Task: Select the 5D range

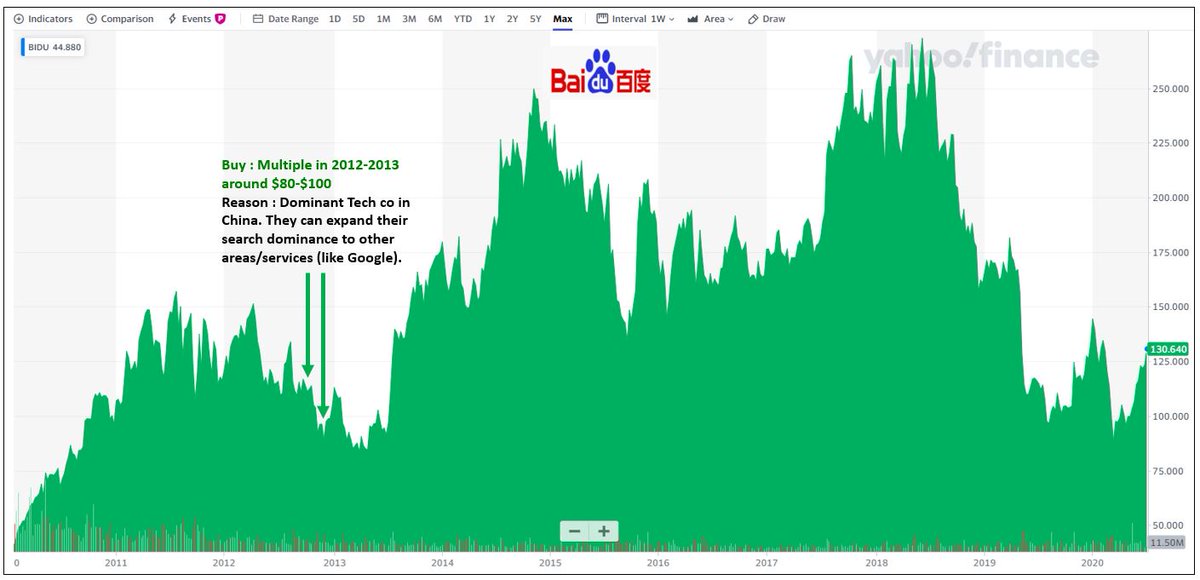Action: point(359,19)
